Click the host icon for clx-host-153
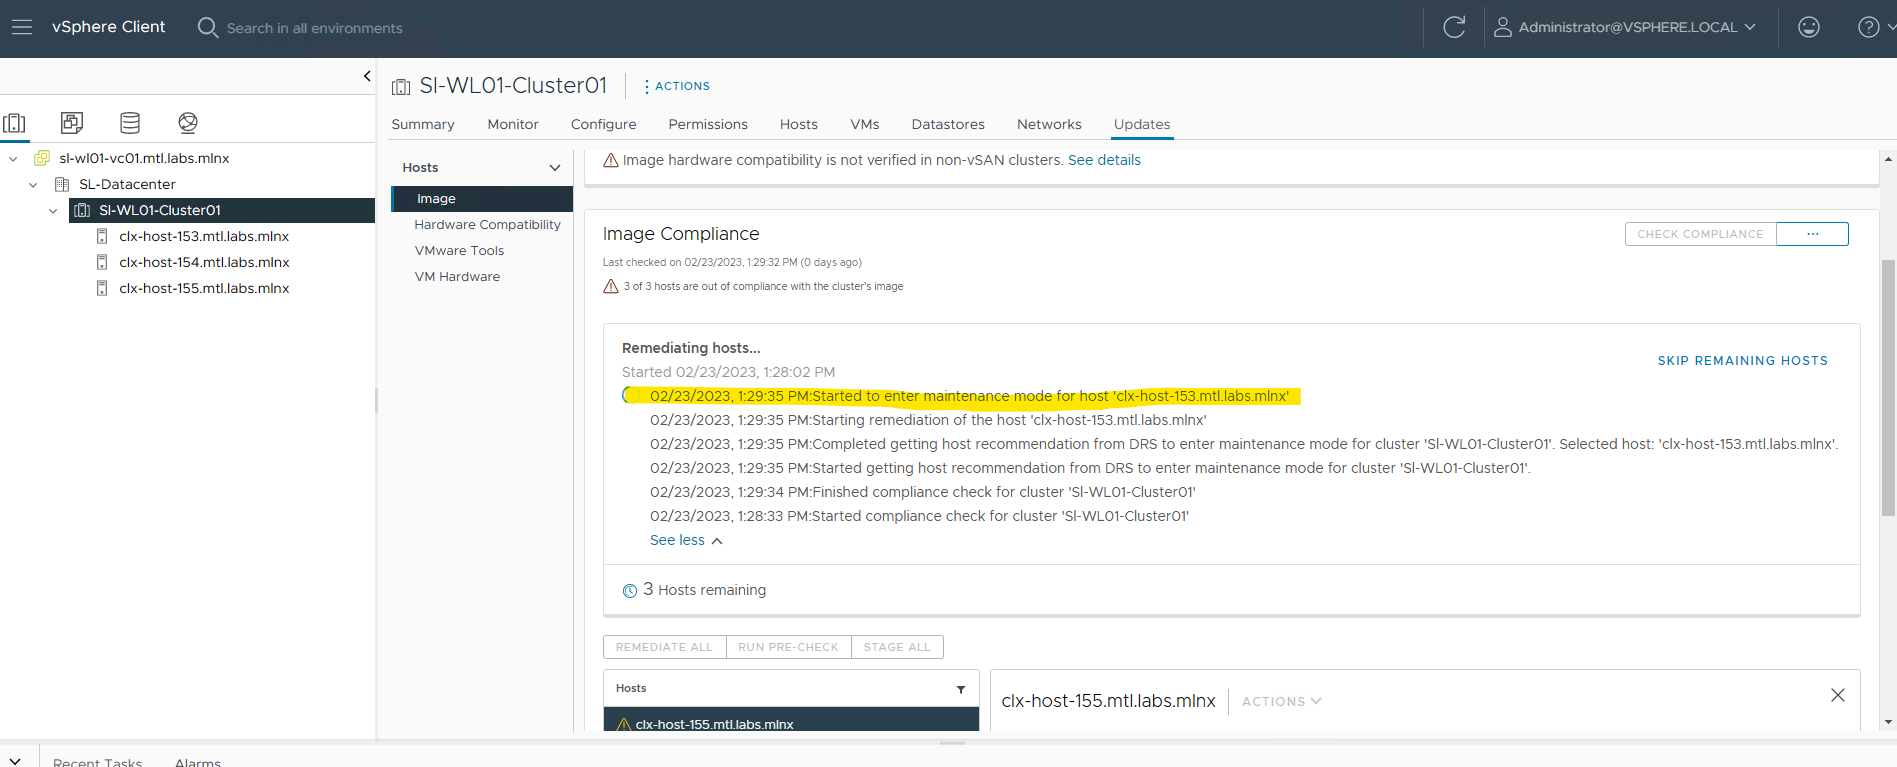Screen dimensions: 1897x767 click(x=102, y=236)
